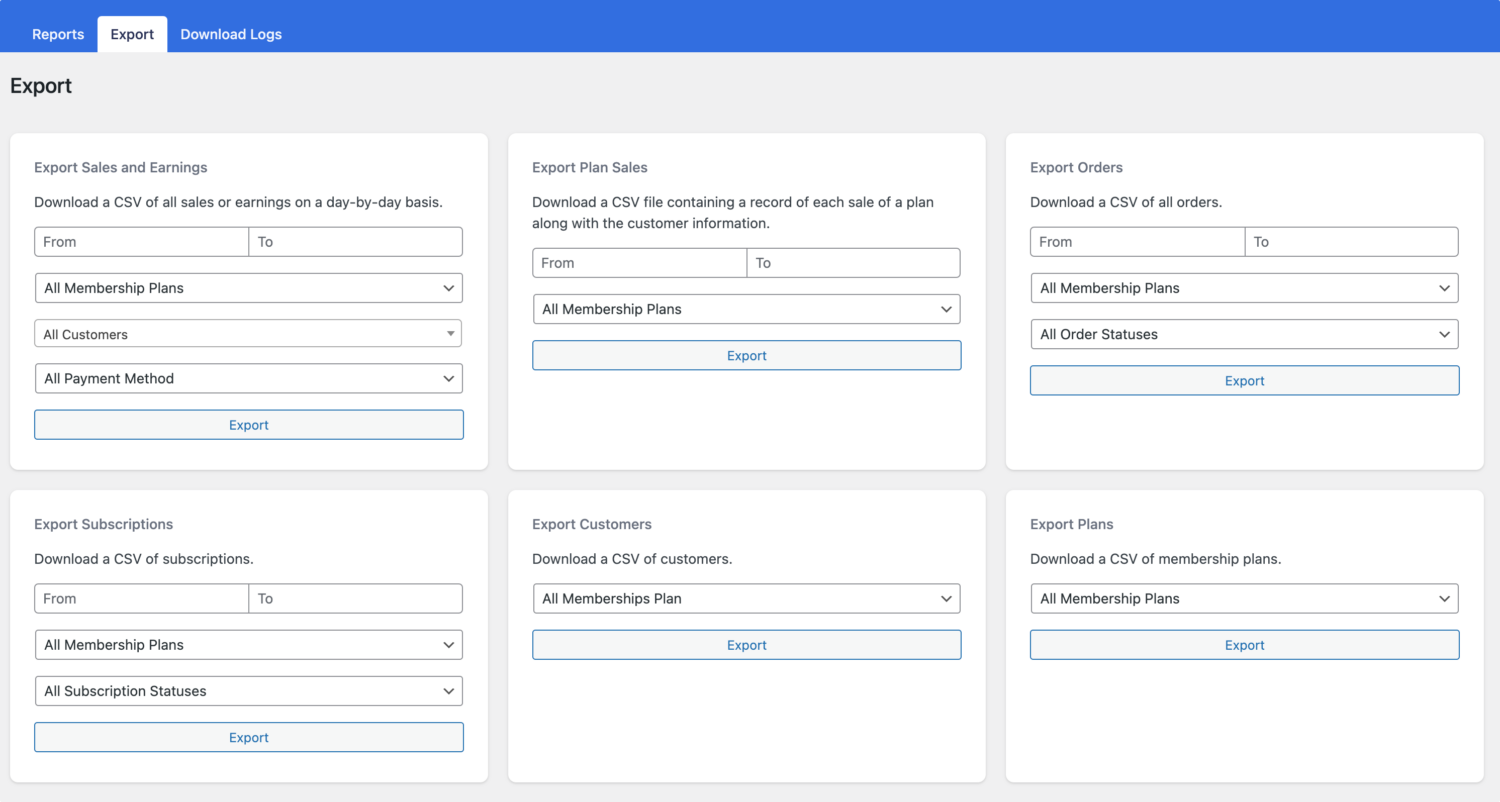The image size is (1500, 802).
Task: Click To date in Export Subscriptions
Action: point(356,599)
